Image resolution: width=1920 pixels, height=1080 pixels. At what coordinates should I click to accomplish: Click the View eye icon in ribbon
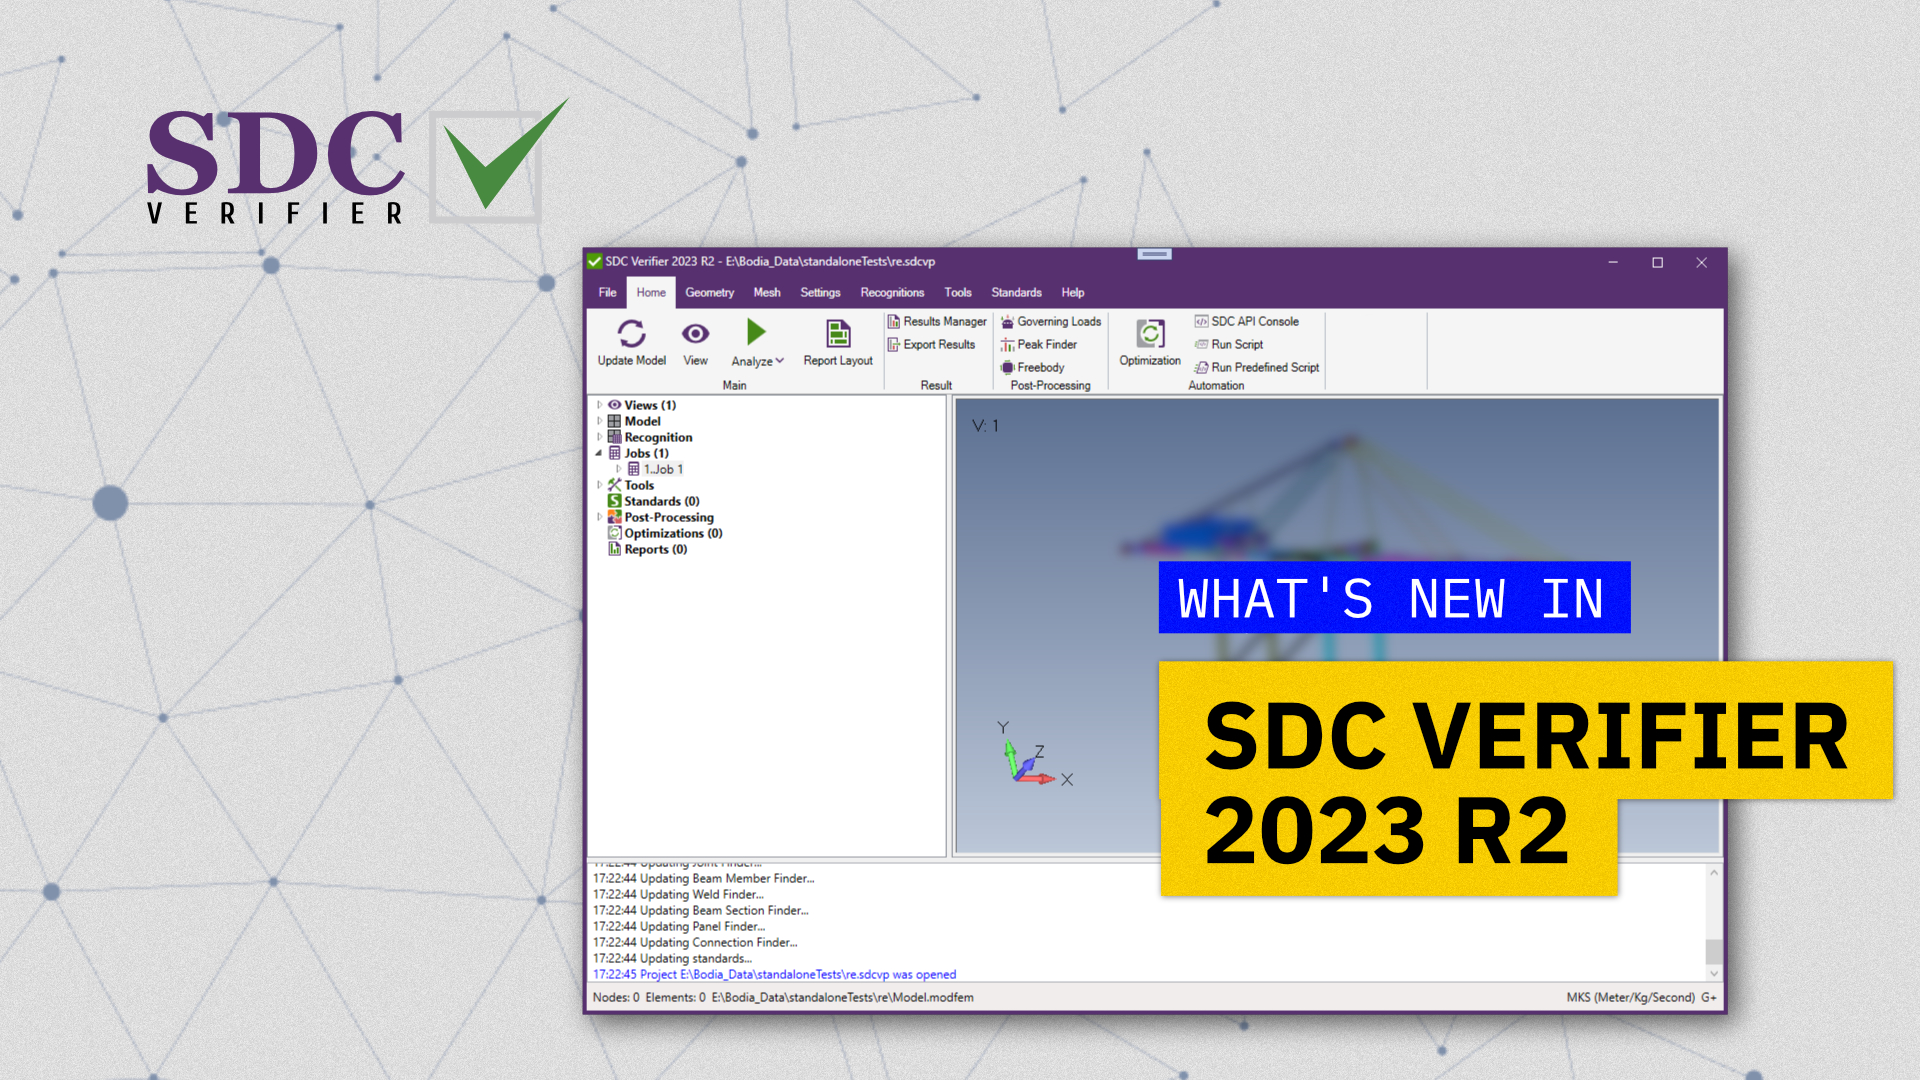[695, 333]
